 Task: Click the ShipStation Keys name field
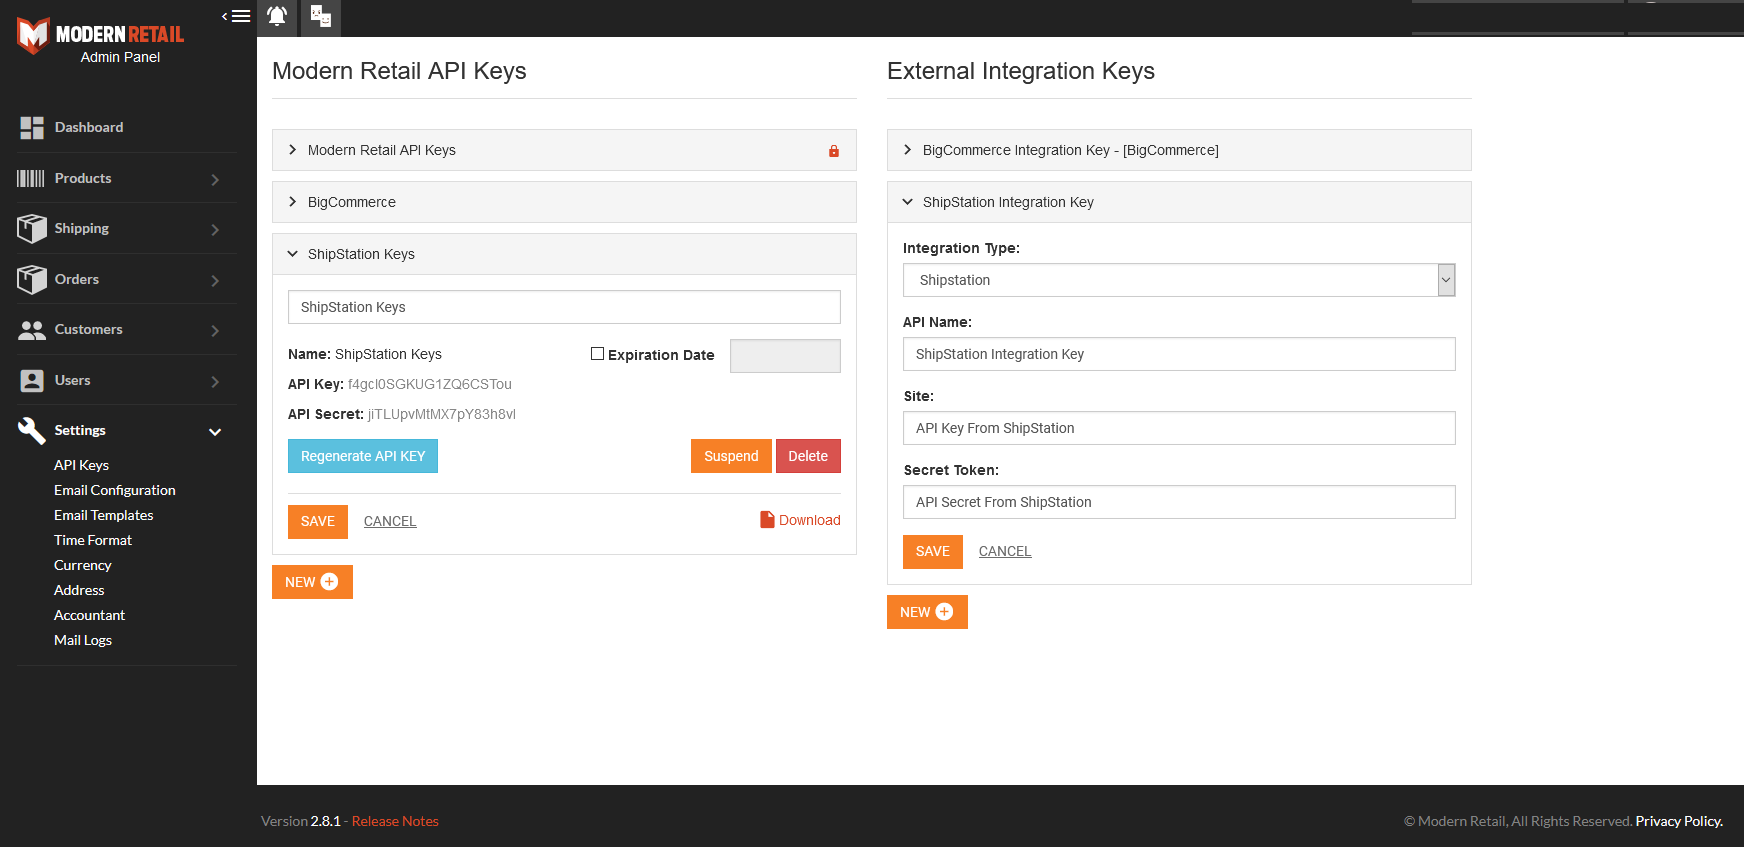tap(564, 307)
